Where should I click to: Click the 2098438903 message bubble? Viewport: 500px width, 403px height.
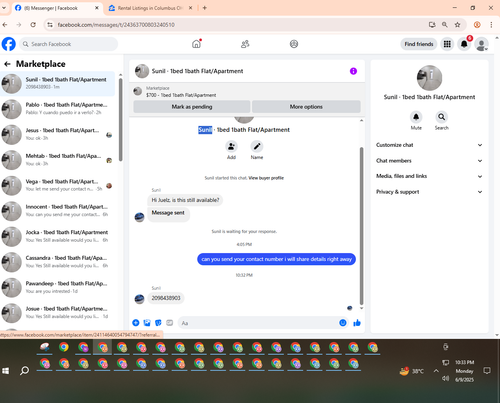click(166, 298)
